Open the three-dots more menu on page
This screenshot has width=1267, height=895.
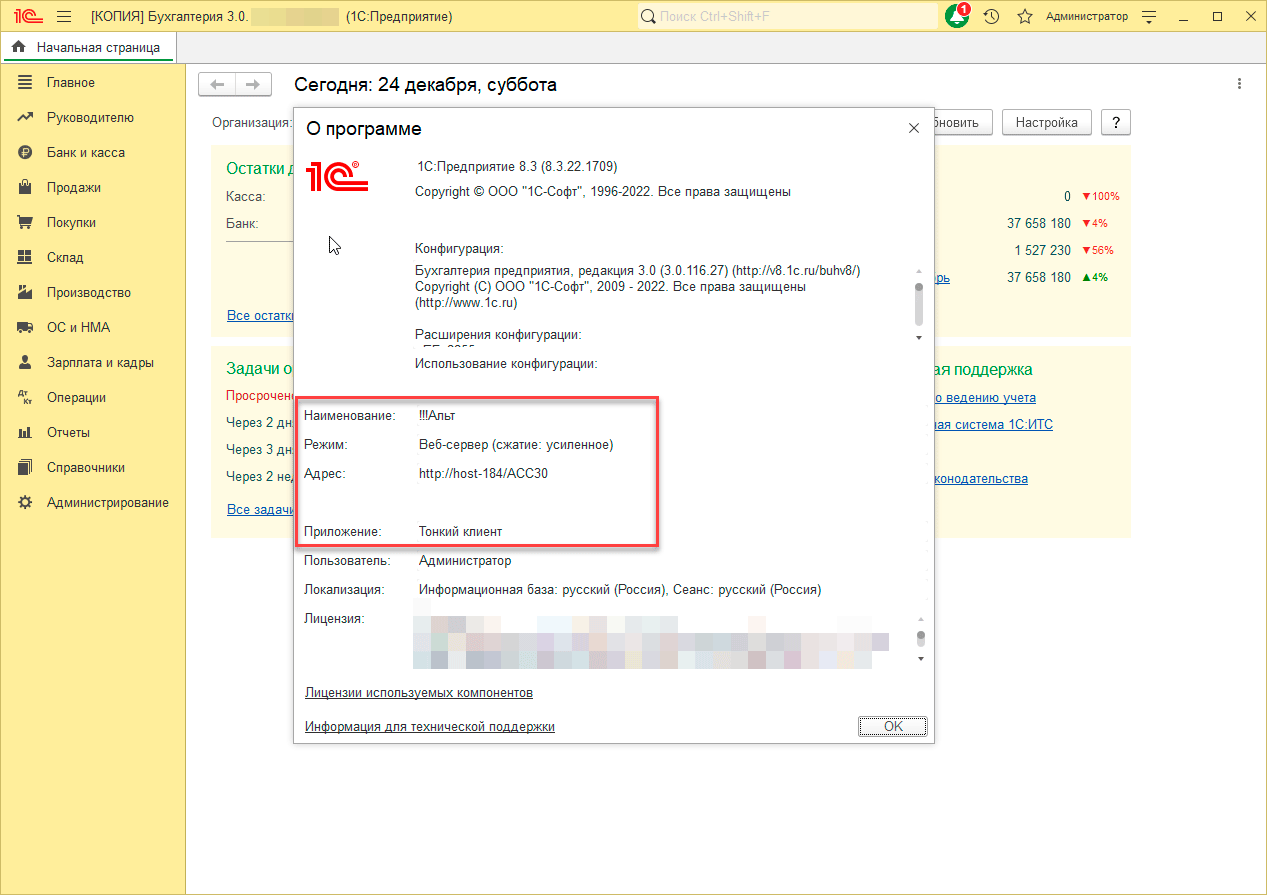coord(1239,84)
